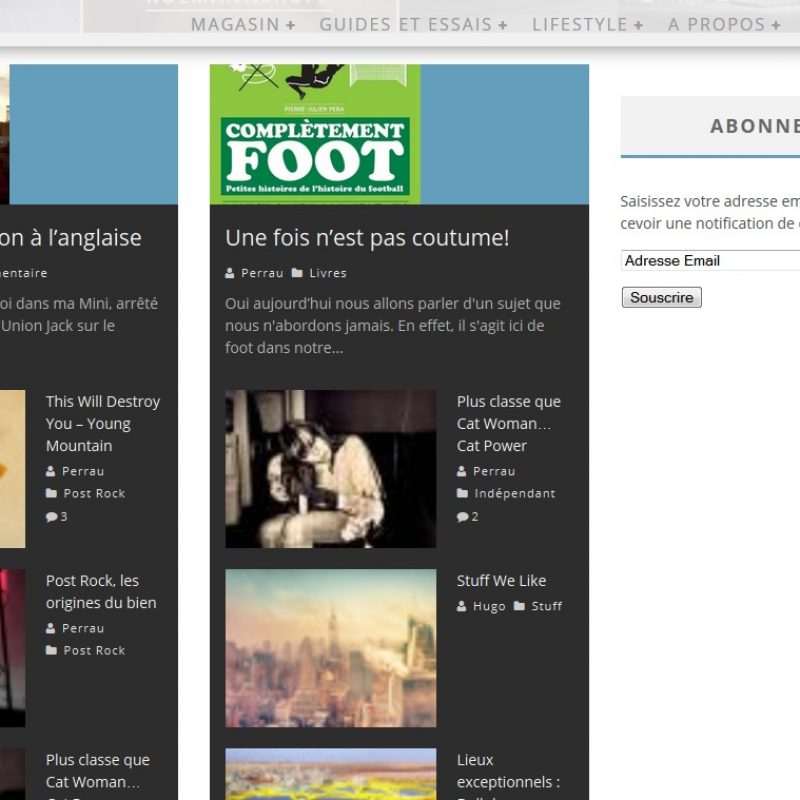Open the MAGASIN menu

tap(243, 24)
